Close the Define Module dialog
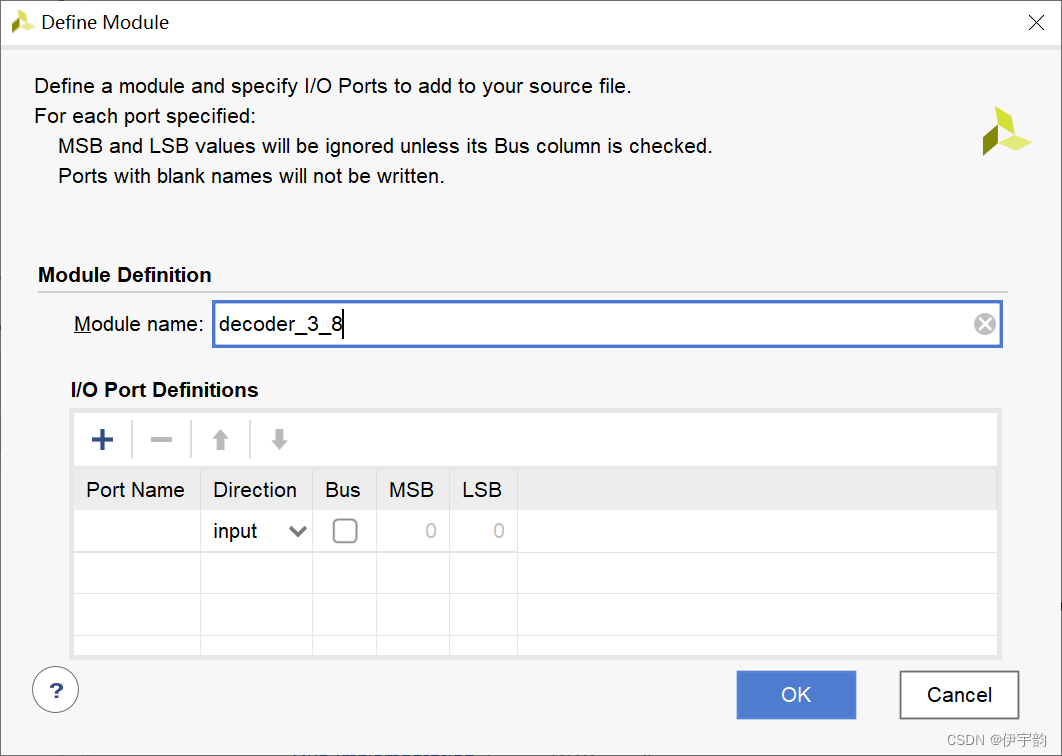Screen dimensions: 1062x756 [x=1037, y=22]
